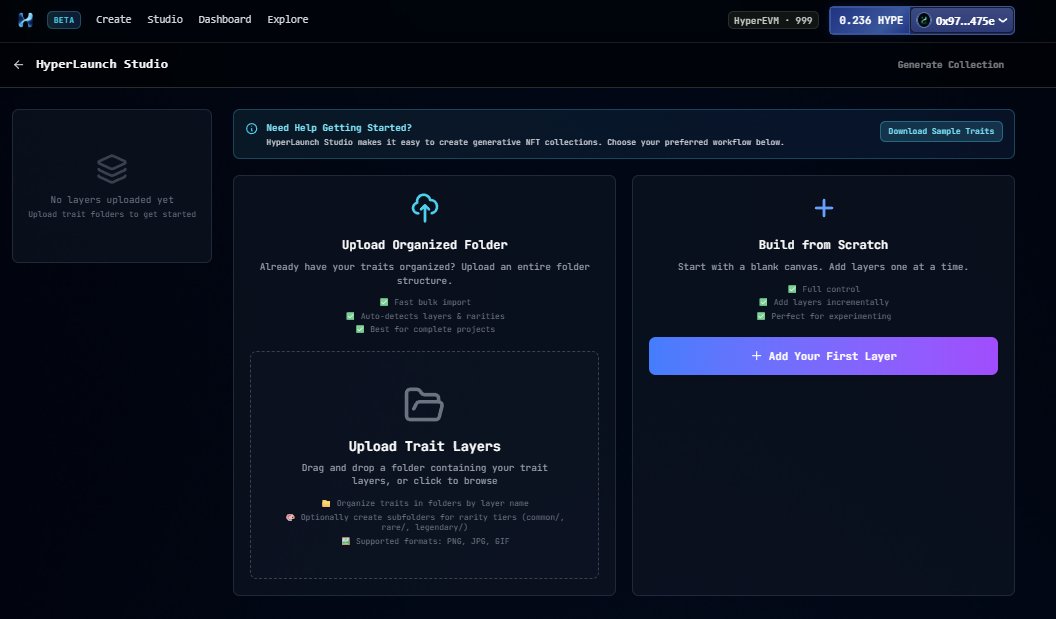The height and width of the screenshot is (619, 1056).
Task: Open the Create menu
Action: click(x=113, y=20)
